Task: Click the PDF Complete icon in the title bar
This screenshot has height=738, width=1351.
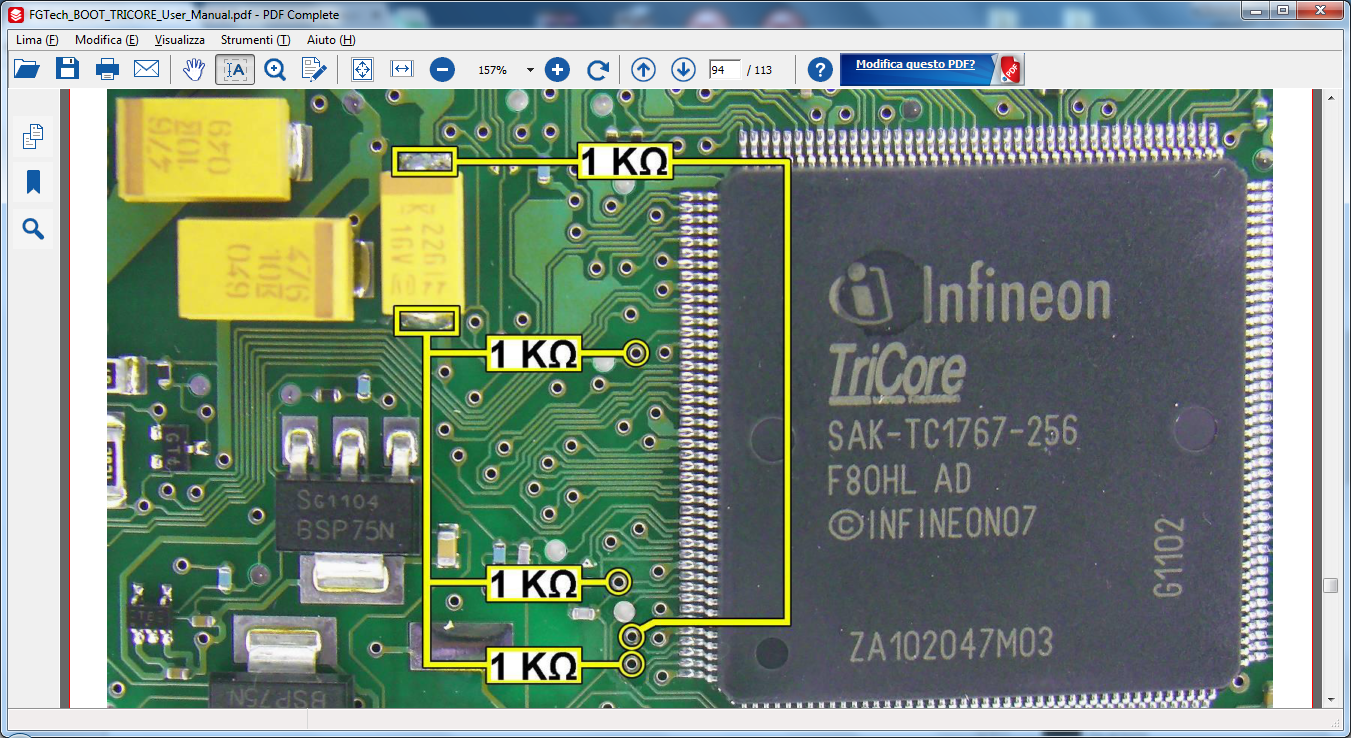Action: coord(14,14)
